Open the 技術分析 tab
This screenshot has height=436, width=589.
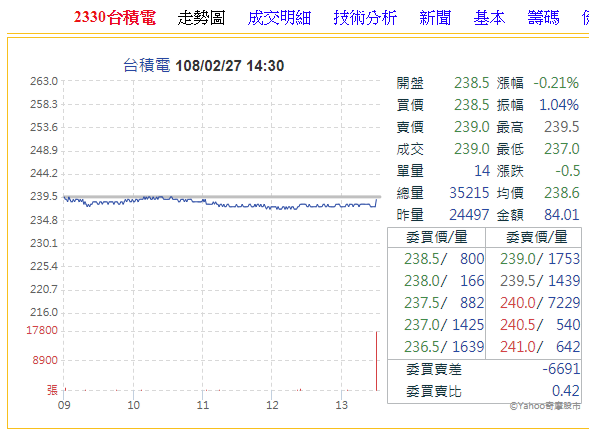pyautogui.click(x=365, y=18)
